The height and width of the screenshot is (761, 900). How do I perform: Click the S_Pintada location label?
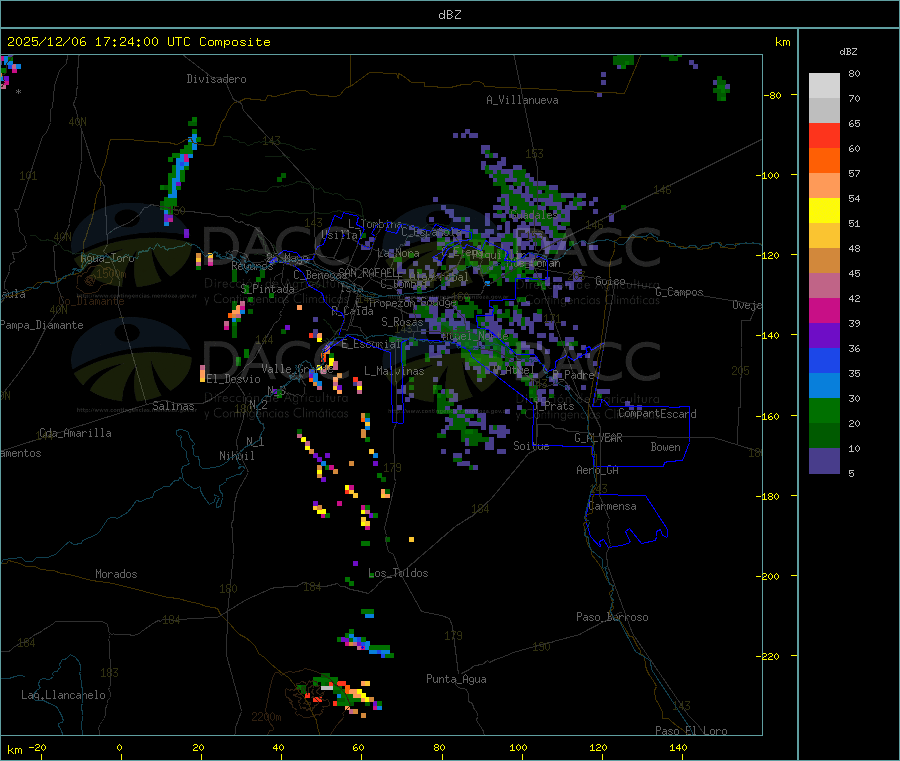click(x=267, y=289)
